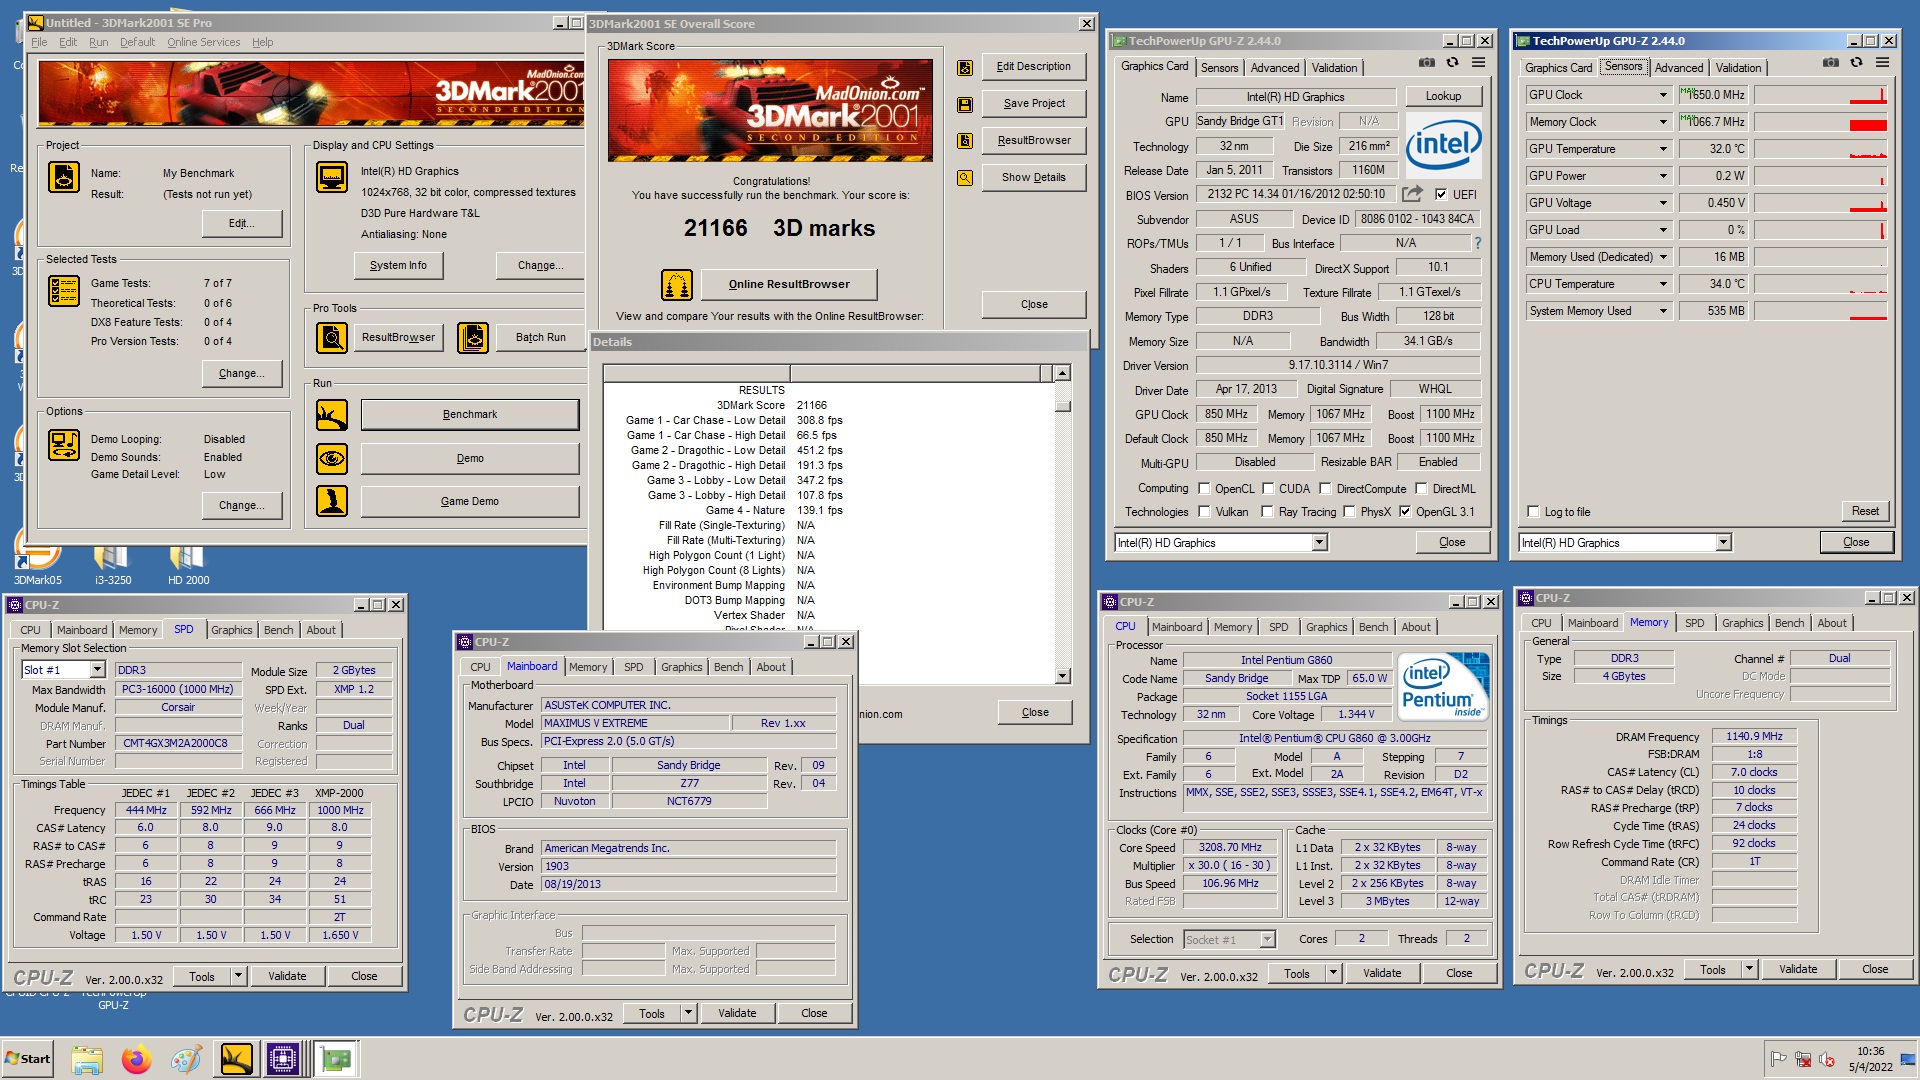Toggle the OpenCL checkbox

[x=1204, y=489]
